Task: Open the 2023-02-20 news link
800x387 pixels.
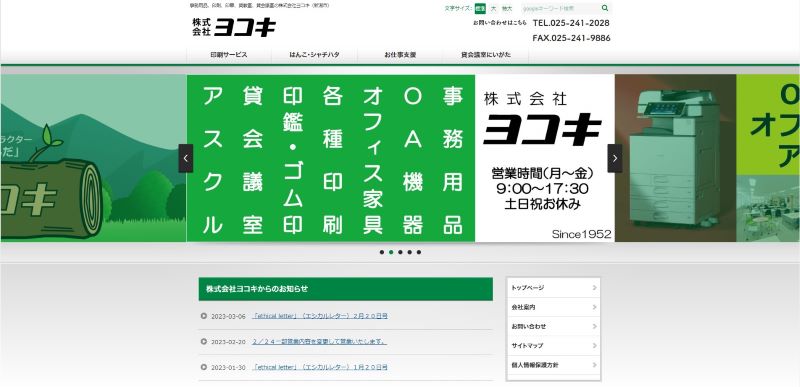Action: click(319, 342)
